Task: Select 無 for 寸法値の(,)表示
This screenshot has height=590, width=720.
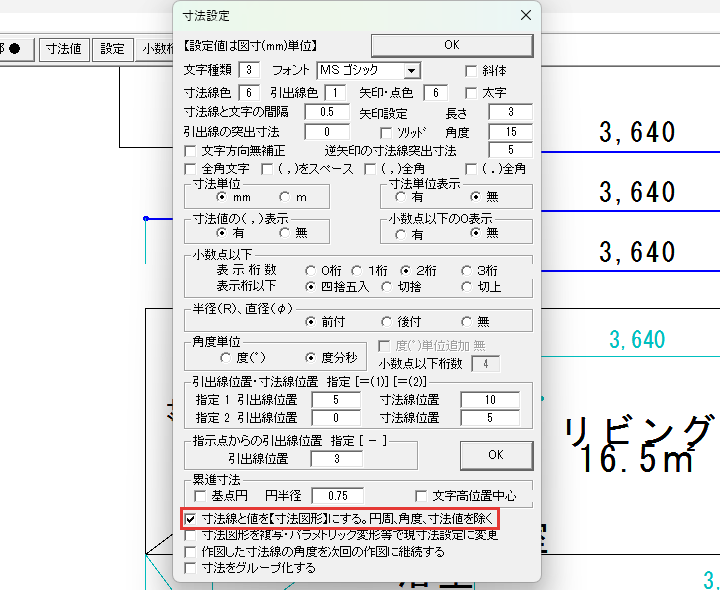Action: 285,233
